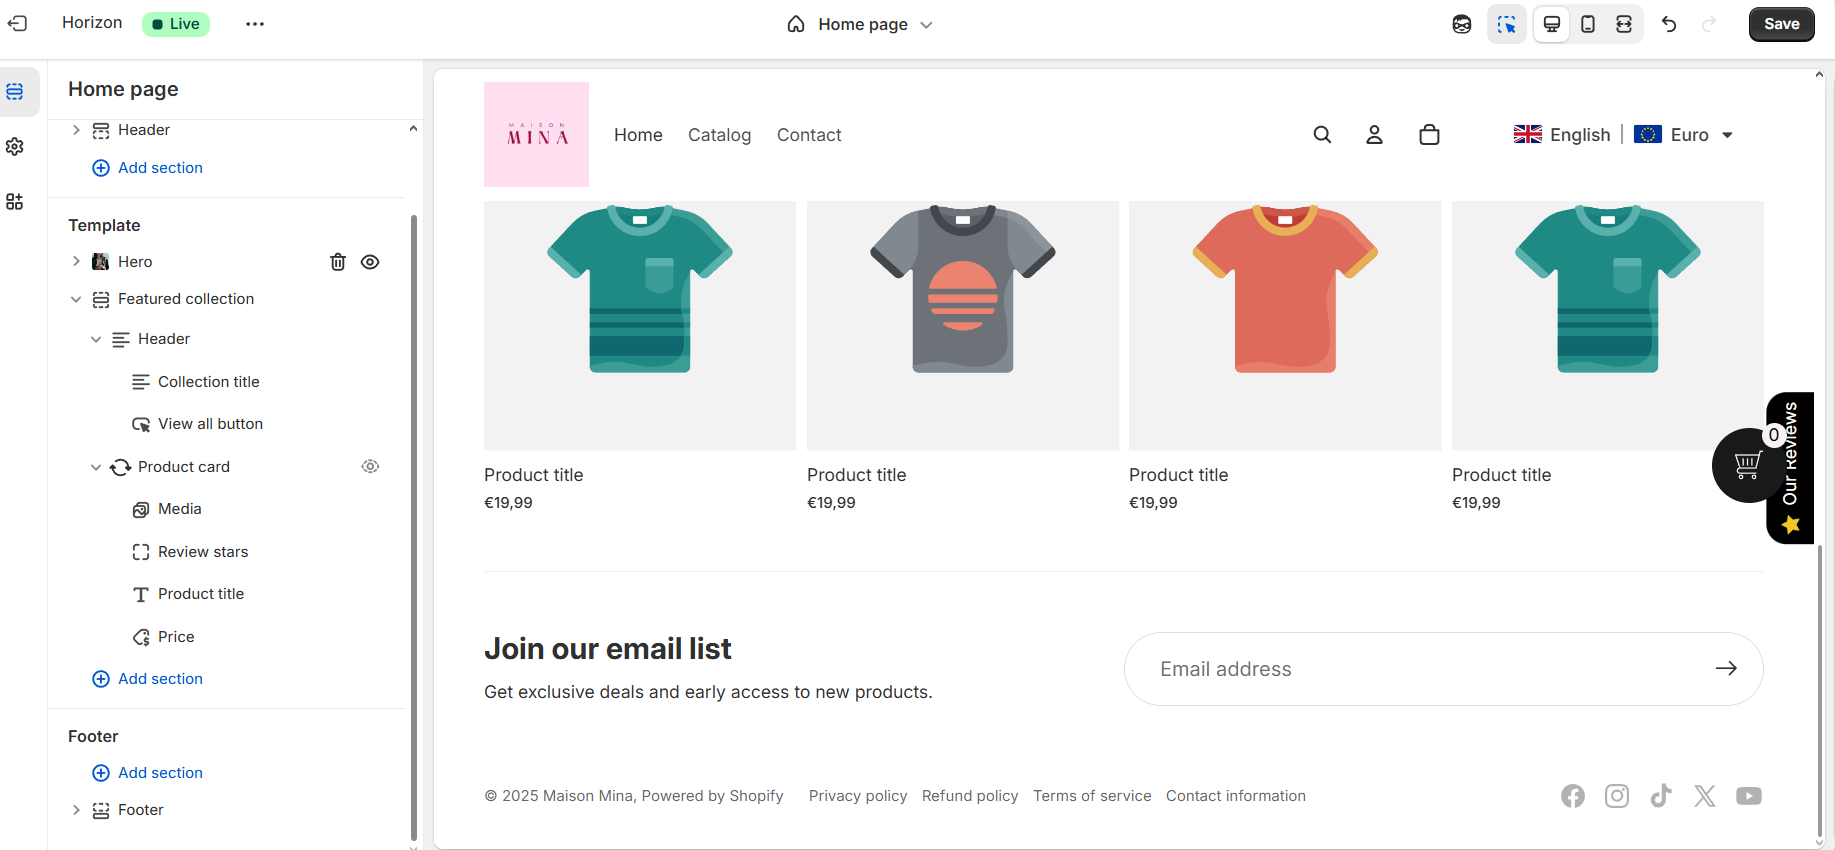Collapse the Featured collection section
This screenshot has width=1835, height=850.
[x=76, y=299]
